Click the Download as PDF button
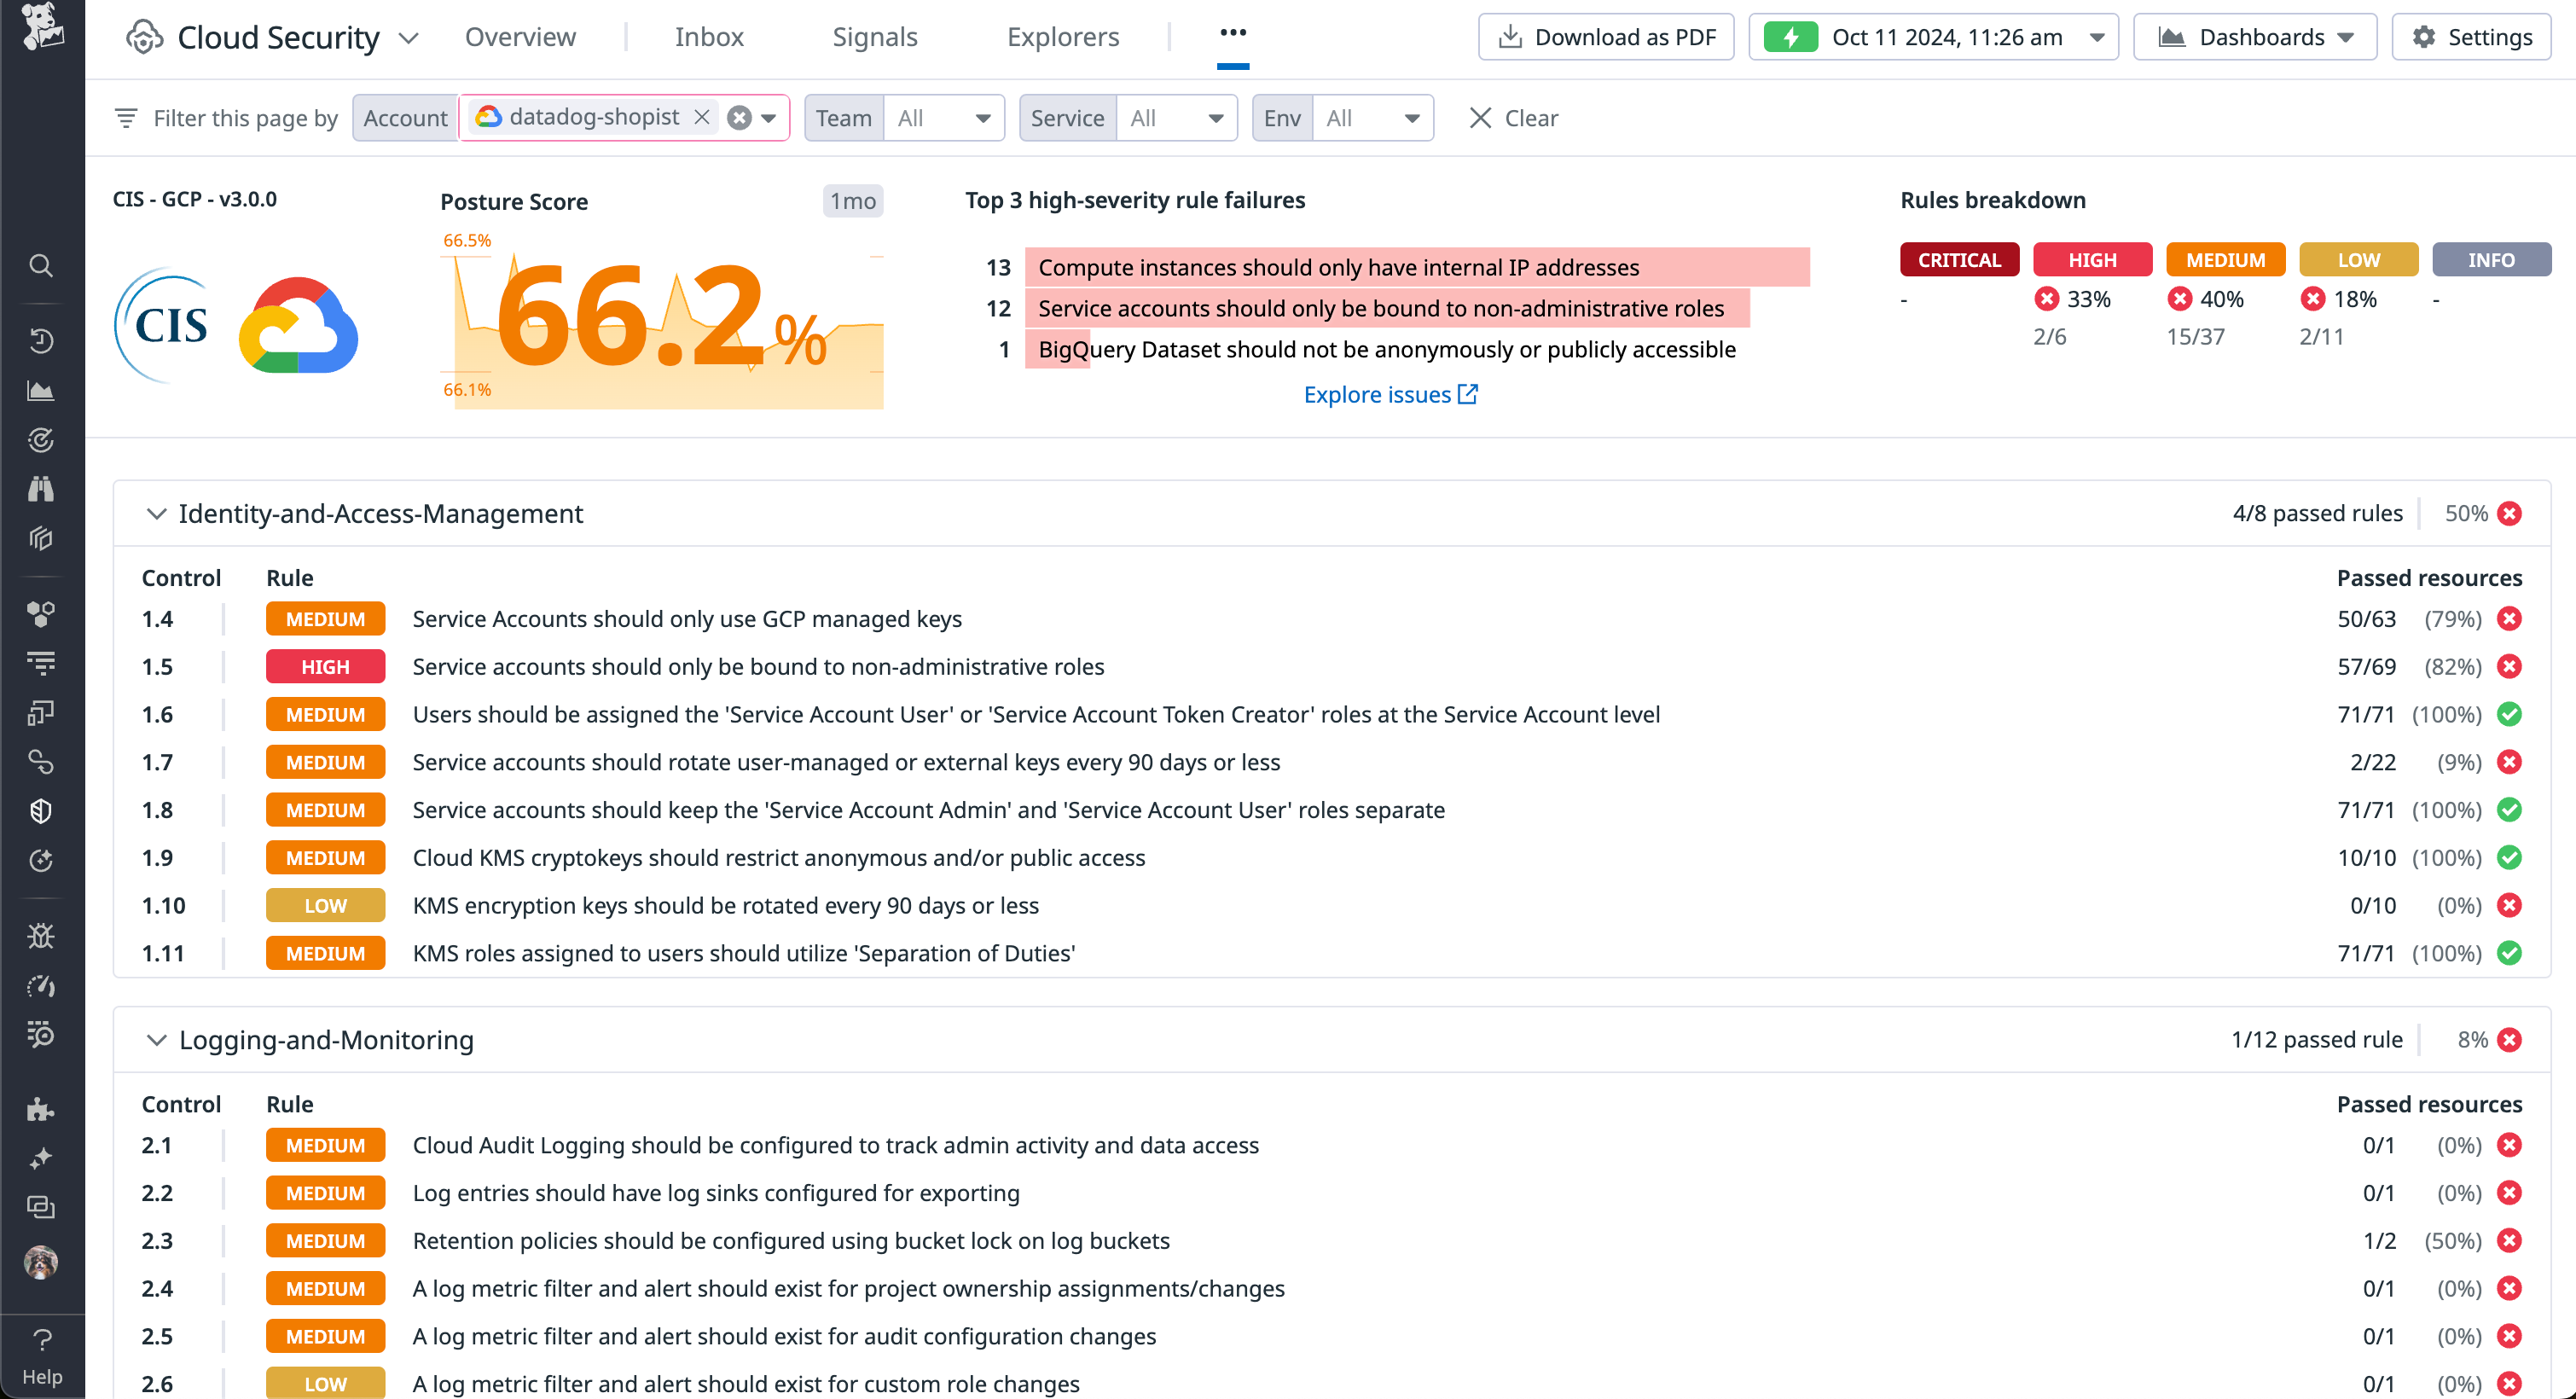This screenshot has width=2576, height=1399. pos(1606,37)
